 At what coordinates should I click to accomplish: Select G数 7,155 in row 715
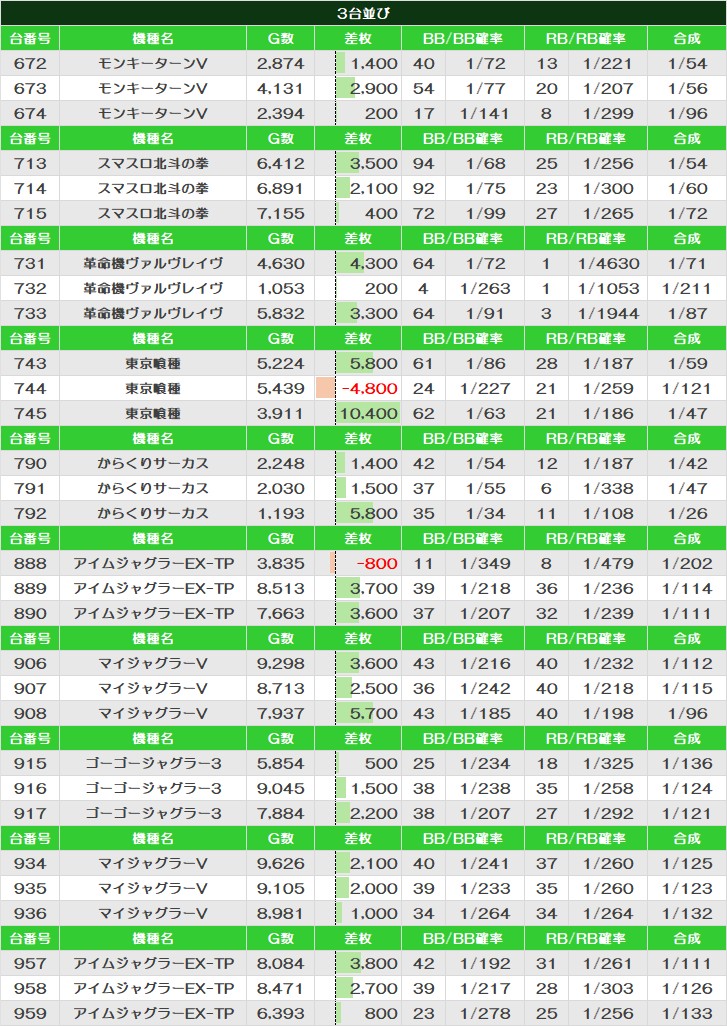tap(280, 213)
